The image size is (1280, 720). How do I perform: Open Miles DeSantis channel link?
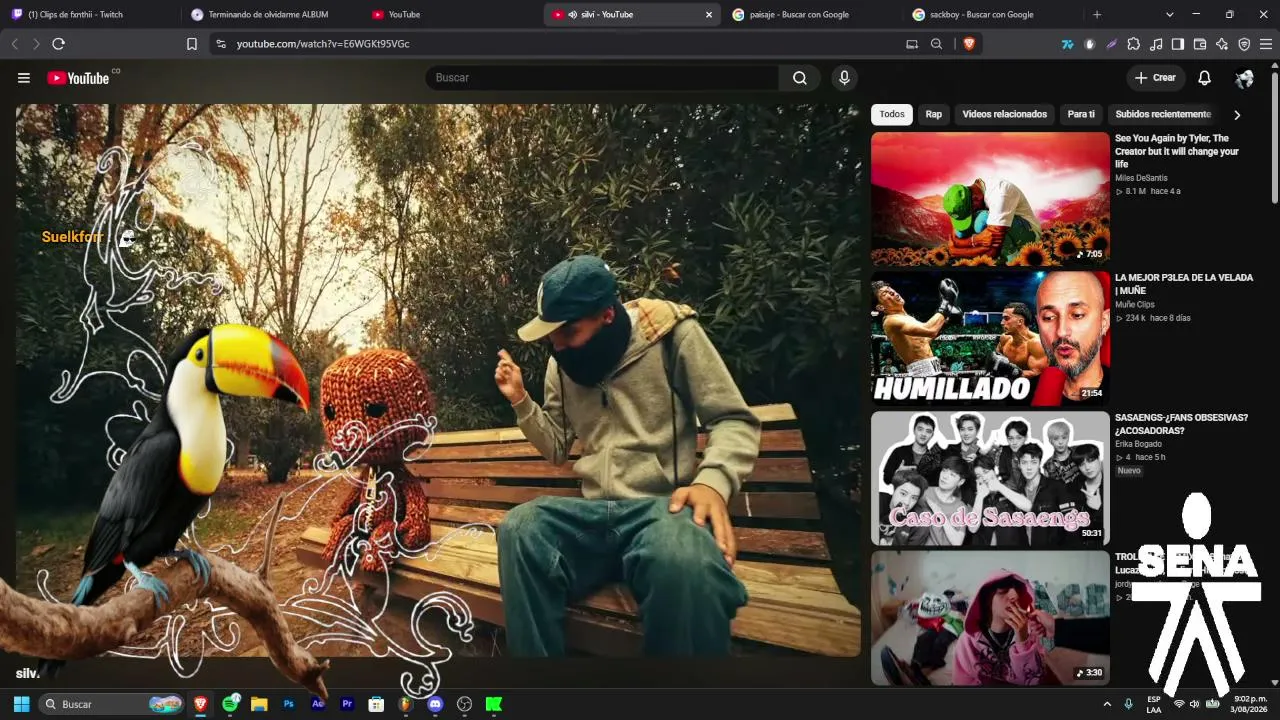point(1141,178)
